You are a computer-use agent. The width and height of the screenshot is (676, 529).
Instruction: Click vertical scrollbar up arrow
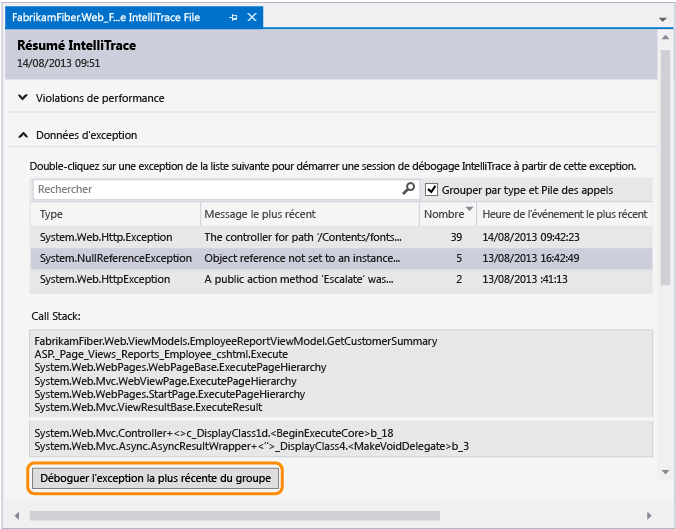666,38
